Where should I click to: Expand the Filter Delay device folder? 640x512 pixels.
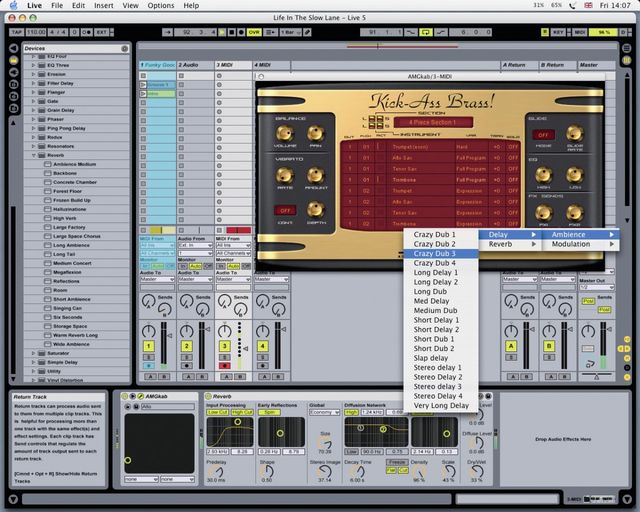point(33,83)
